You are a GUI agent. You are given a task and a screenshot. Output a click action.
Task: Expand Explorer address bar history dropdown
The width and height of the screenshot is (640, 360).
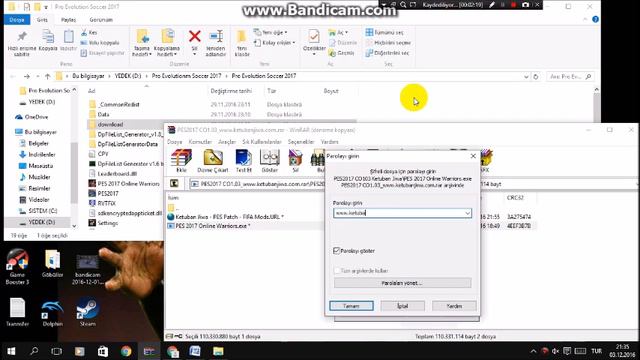coord(526,76)
